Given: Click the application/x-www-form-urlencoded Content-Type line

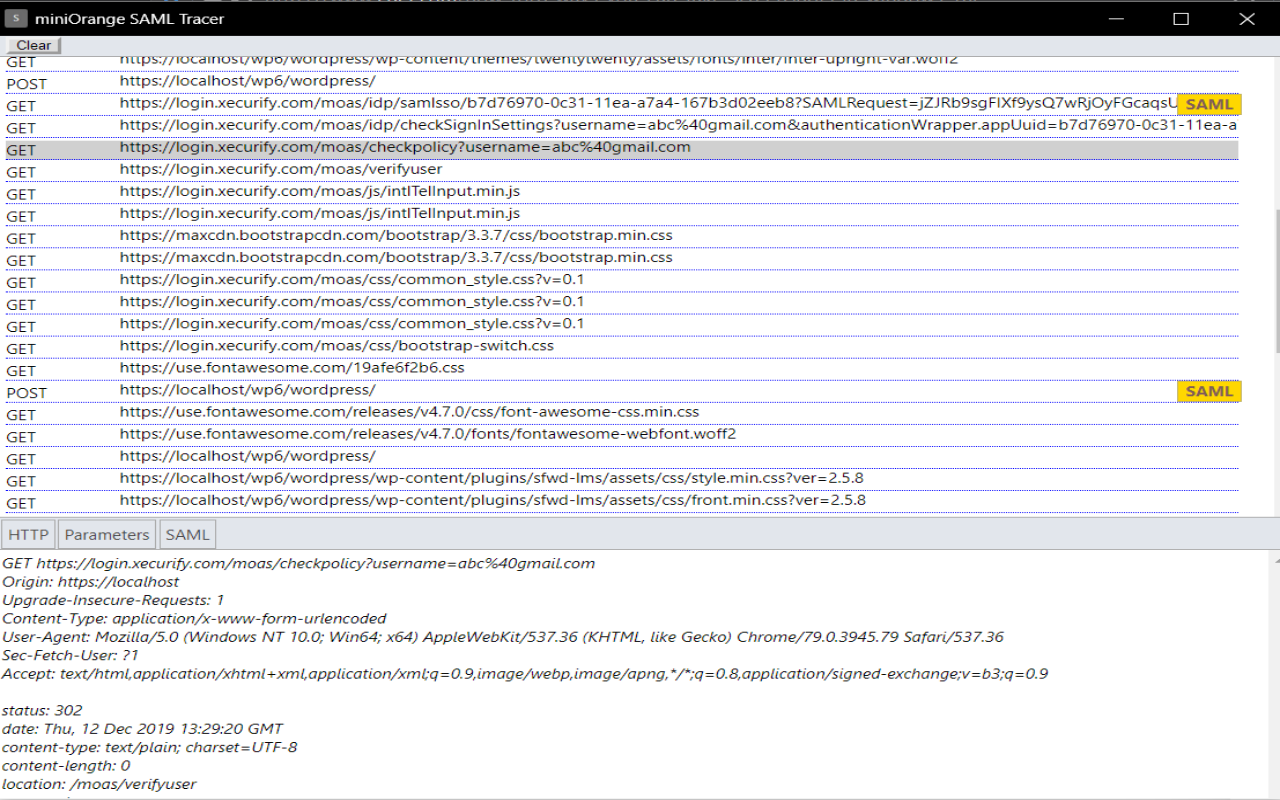Looking at the screenshot, I should (194, 618).
